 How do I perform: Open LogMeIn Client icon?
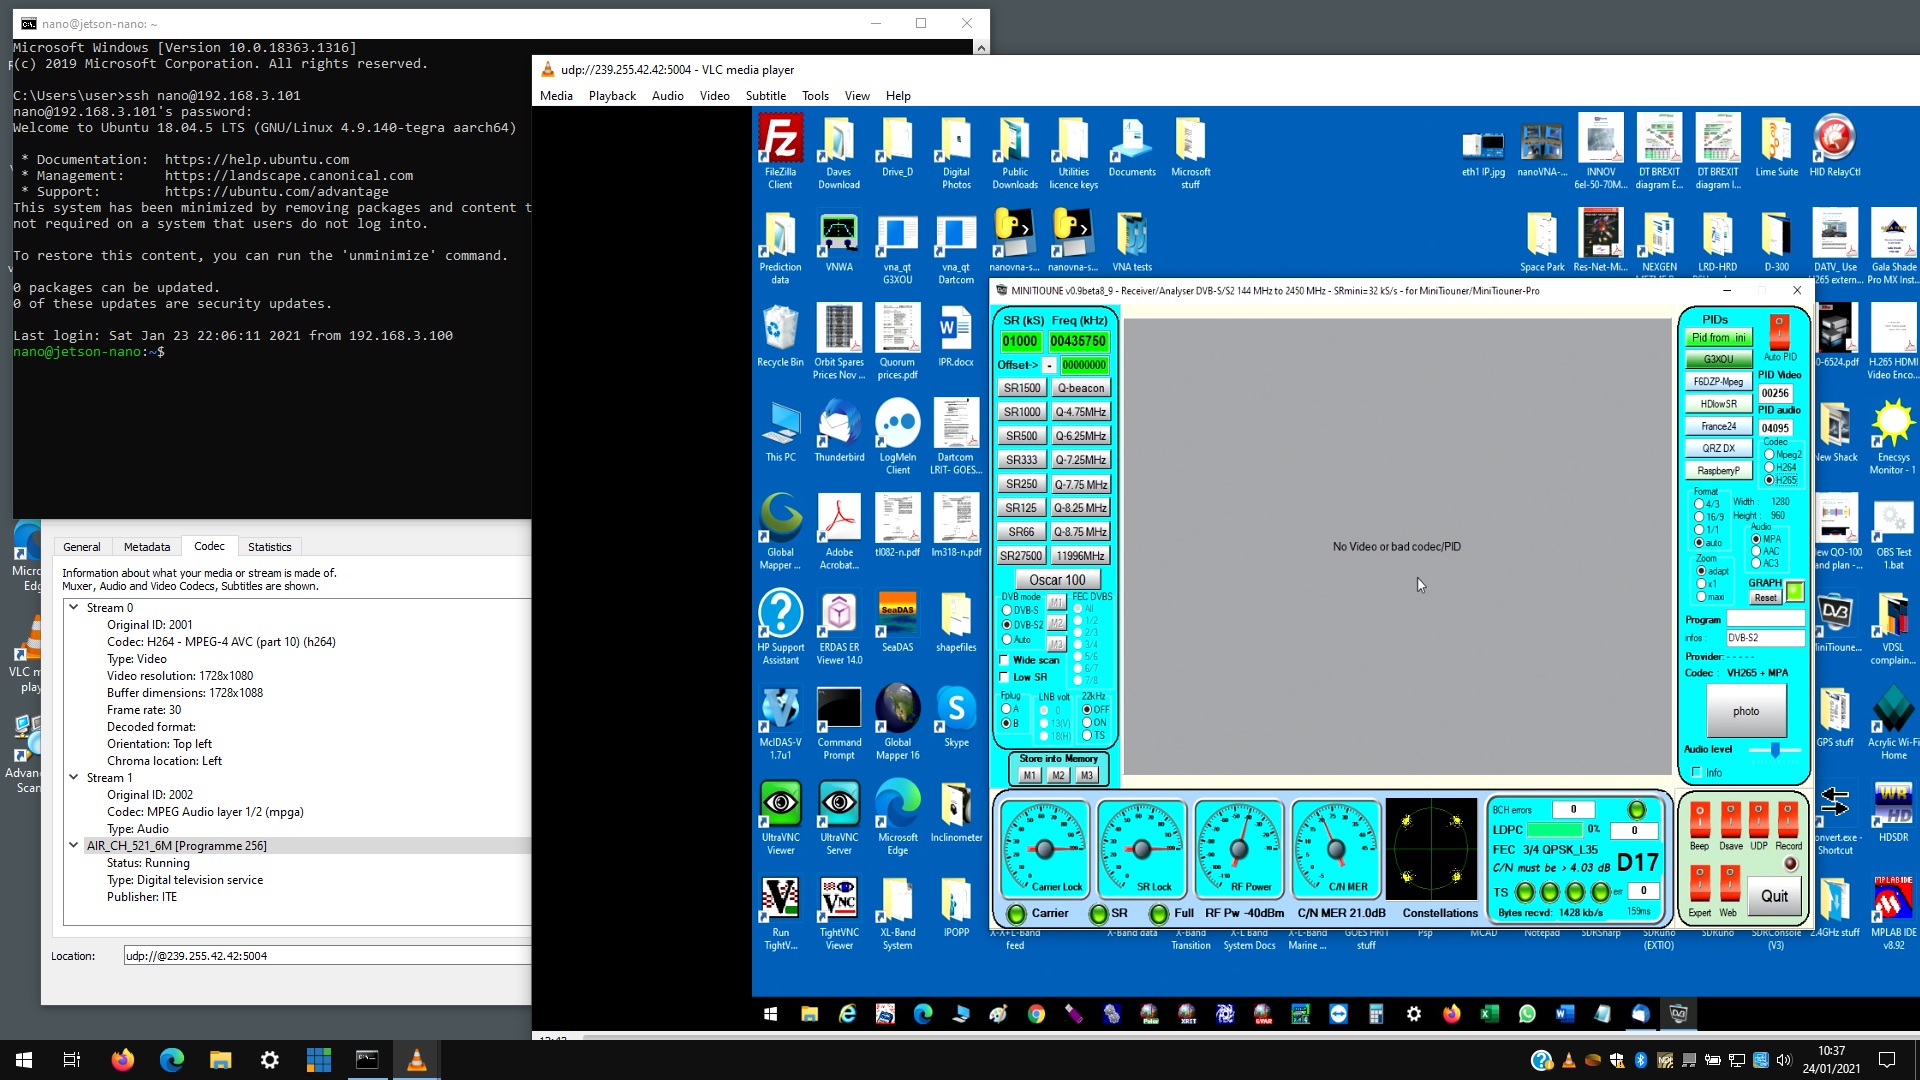[x=898, y=437]
